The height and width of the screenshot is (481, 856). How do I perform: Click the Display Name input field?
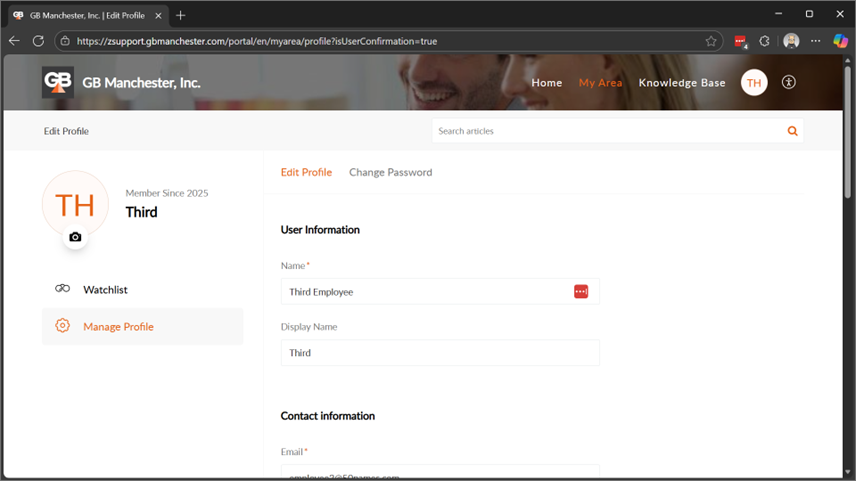[x=439, y=353]
